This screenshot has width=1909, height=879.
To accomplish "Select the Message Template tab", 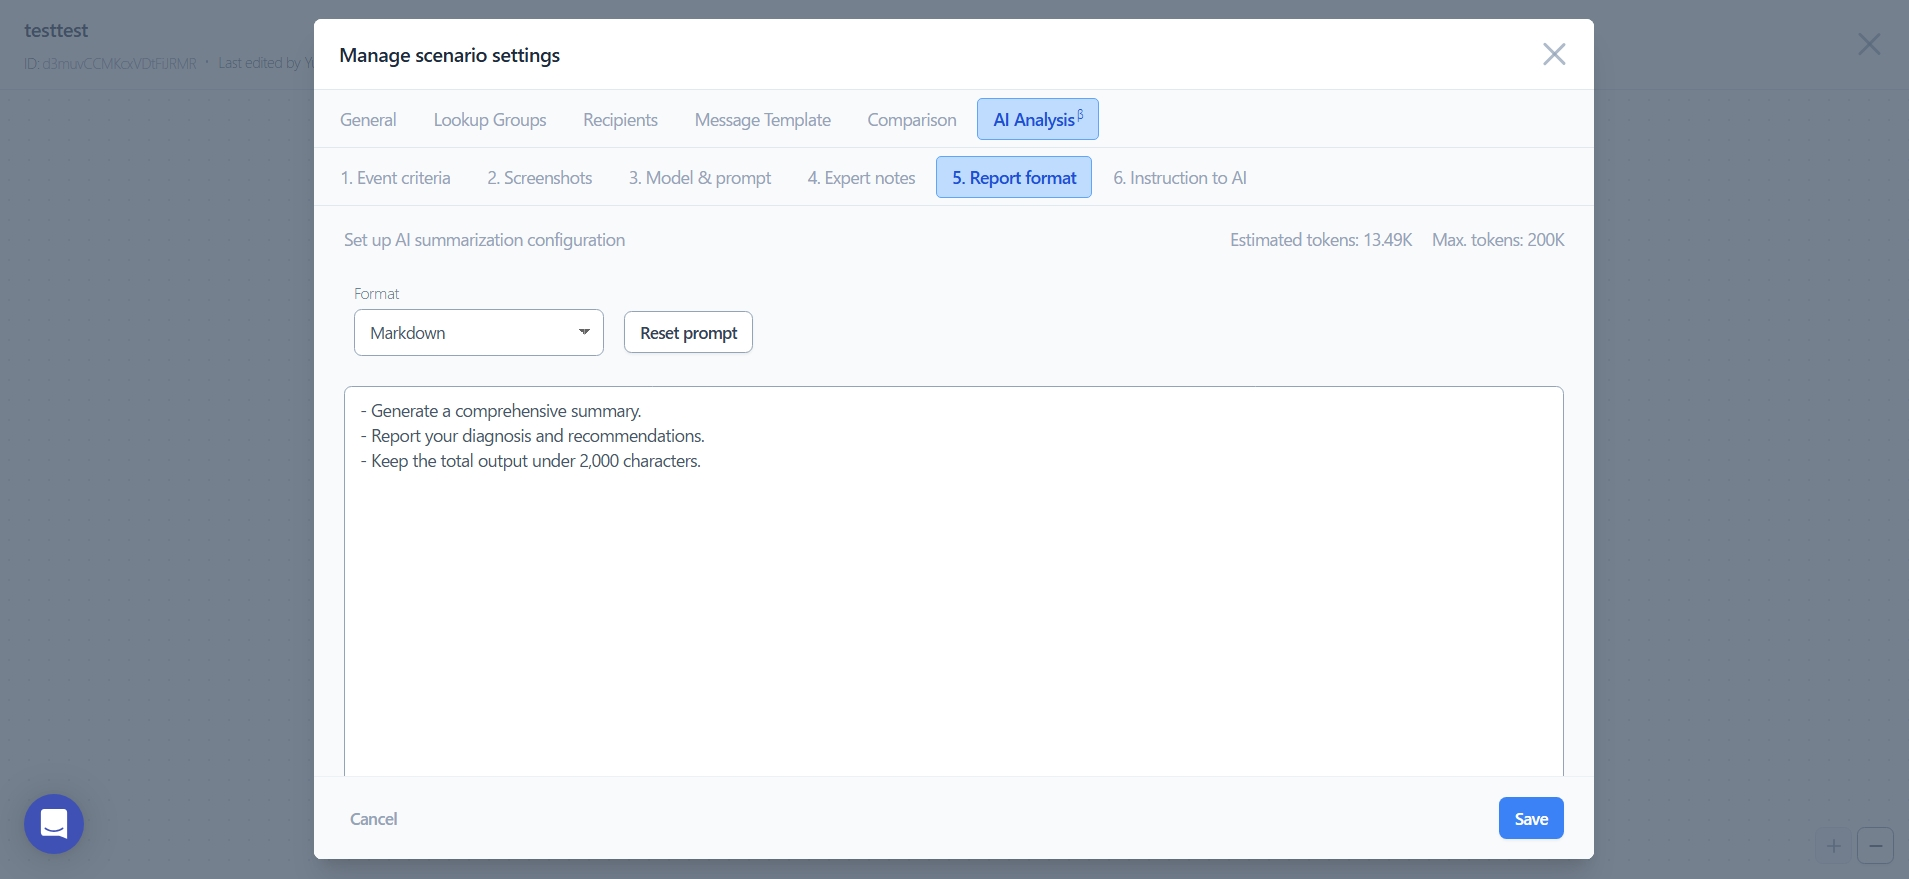I will coord(762,120).
